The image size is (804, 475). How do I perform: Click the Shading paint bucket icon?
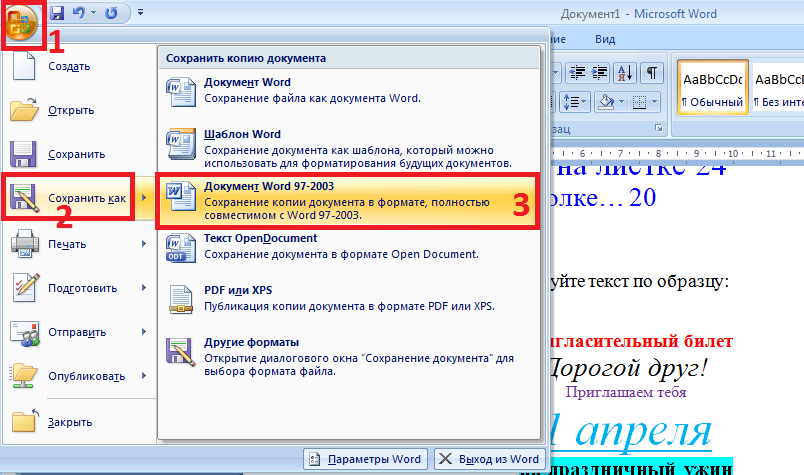[x=607, y=102]
